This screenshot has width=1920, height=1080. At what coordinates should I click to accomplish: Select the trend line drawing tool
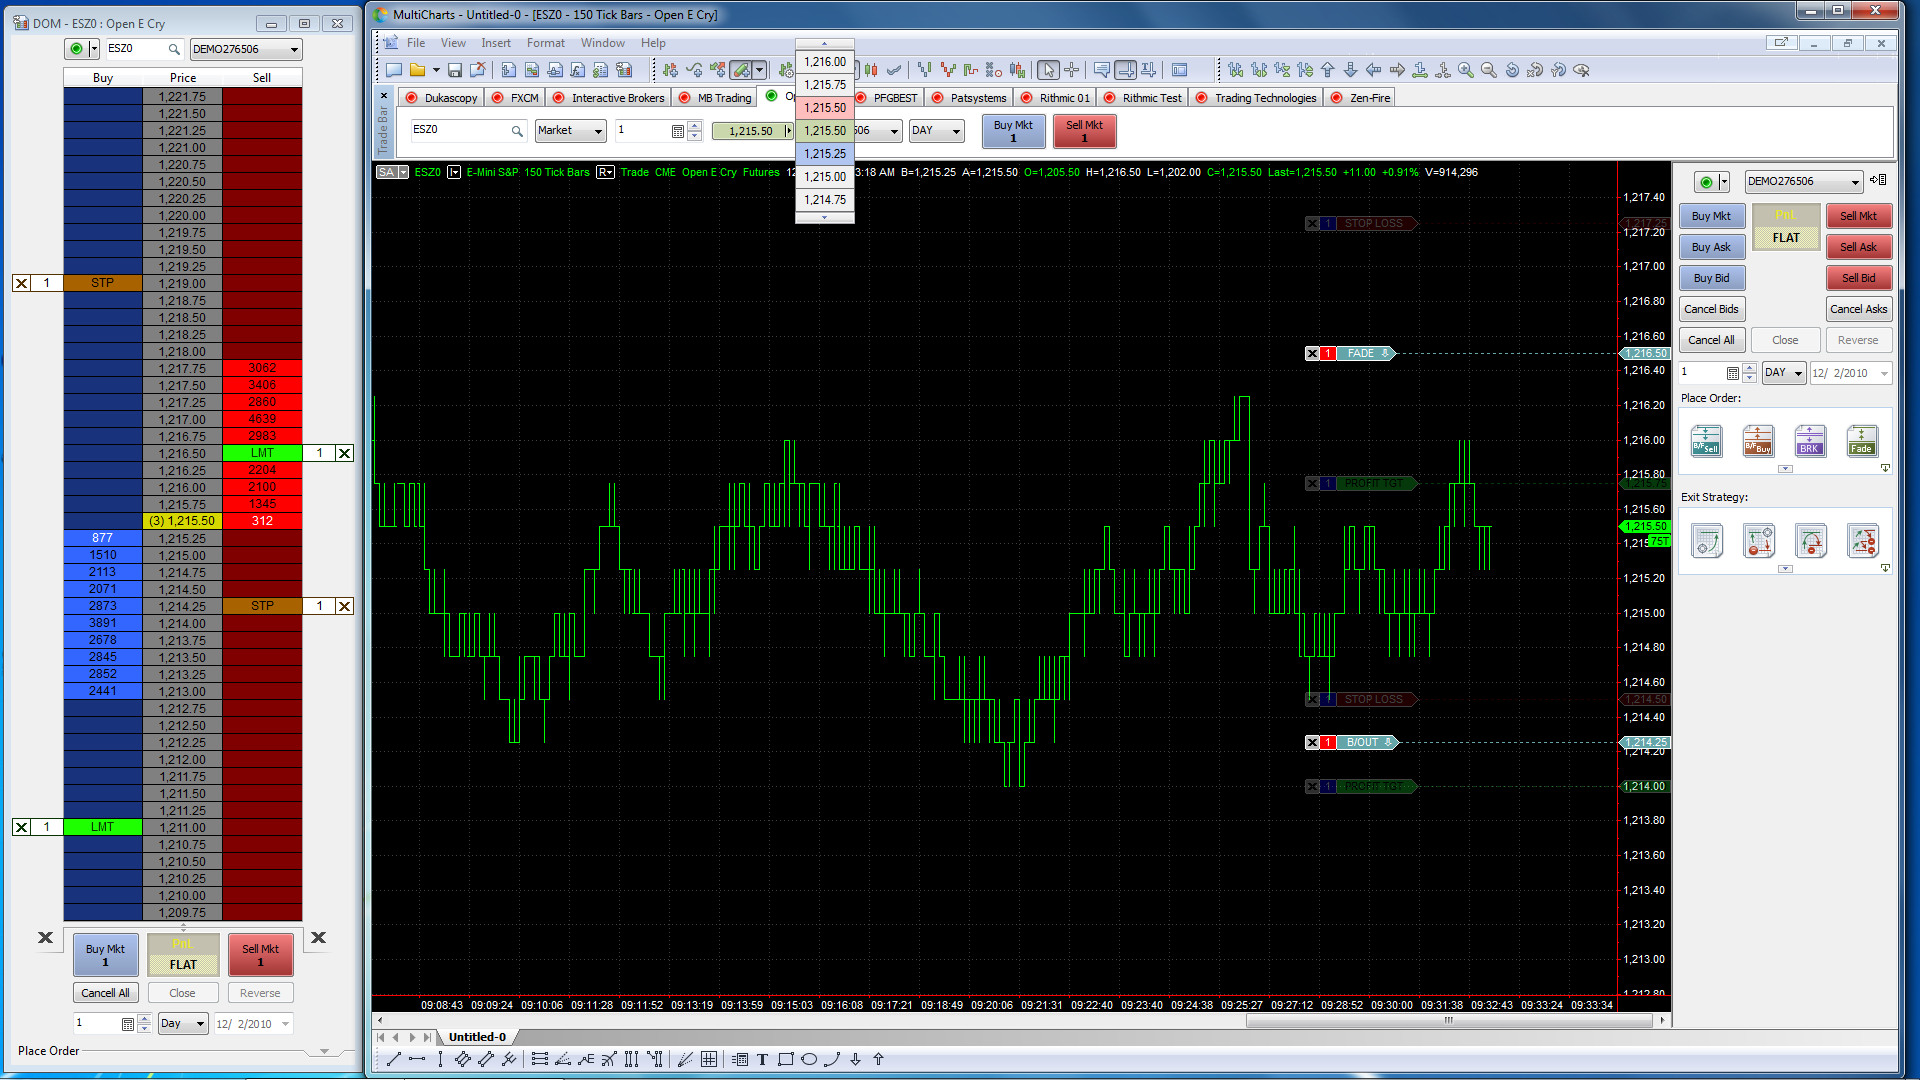point(394,1059)
